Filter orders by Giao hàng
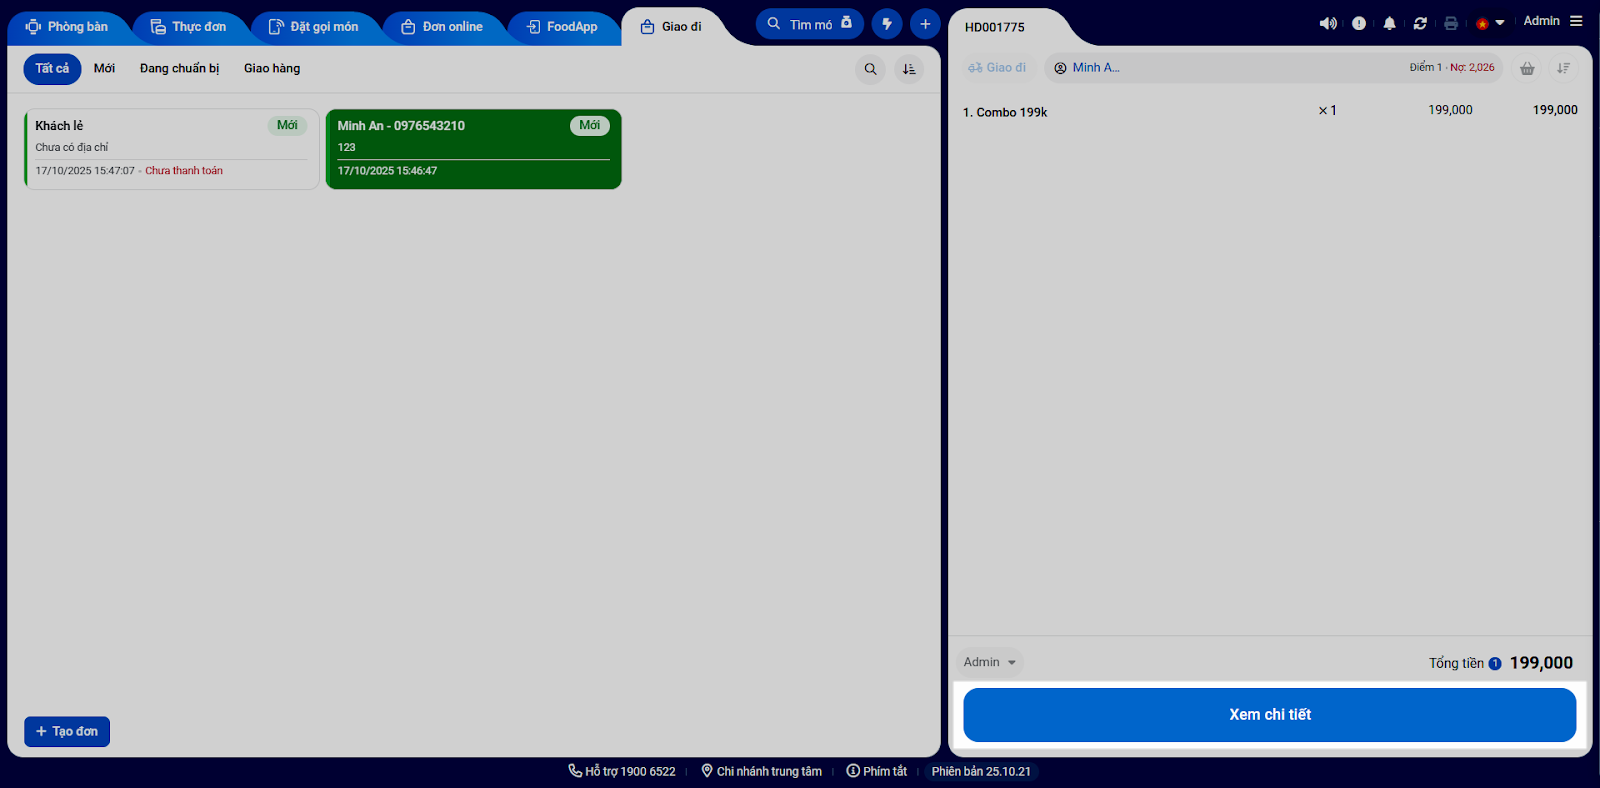 272,69
